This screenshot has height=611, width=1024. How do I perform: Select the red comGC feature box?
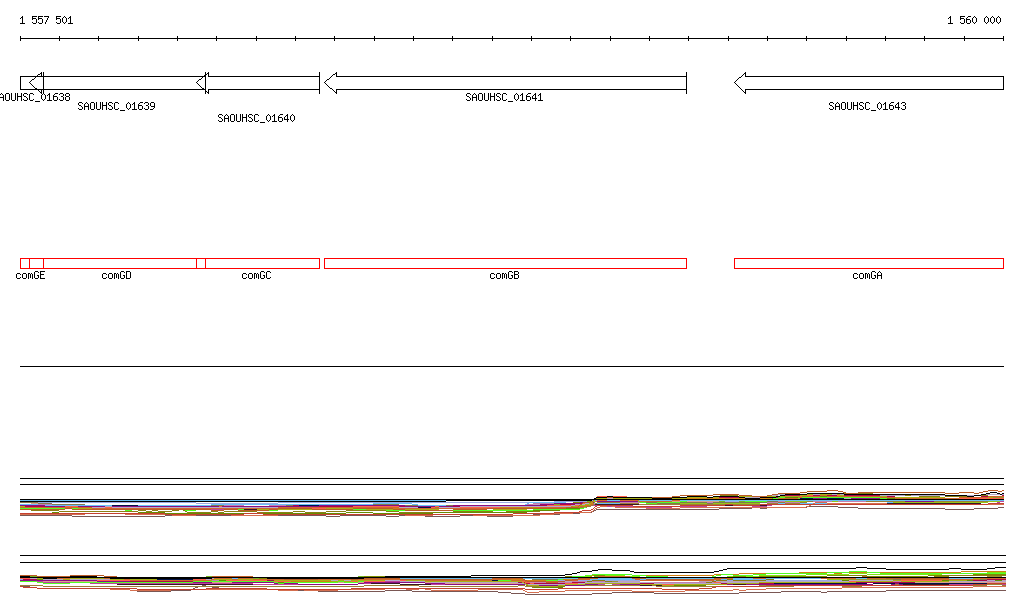tap(258, 264)
